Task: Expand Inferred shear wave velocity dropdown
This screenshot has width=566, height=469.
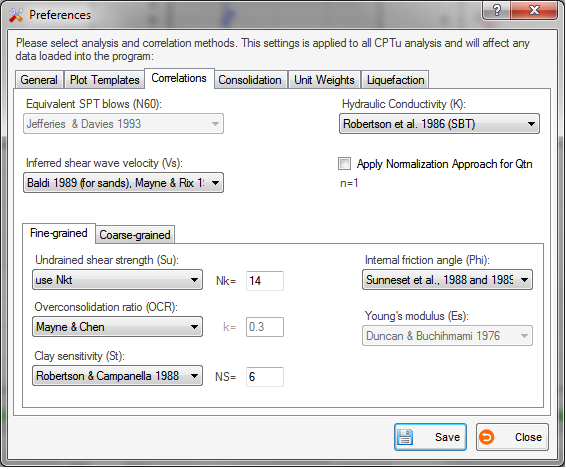Action: click(123, 183)
